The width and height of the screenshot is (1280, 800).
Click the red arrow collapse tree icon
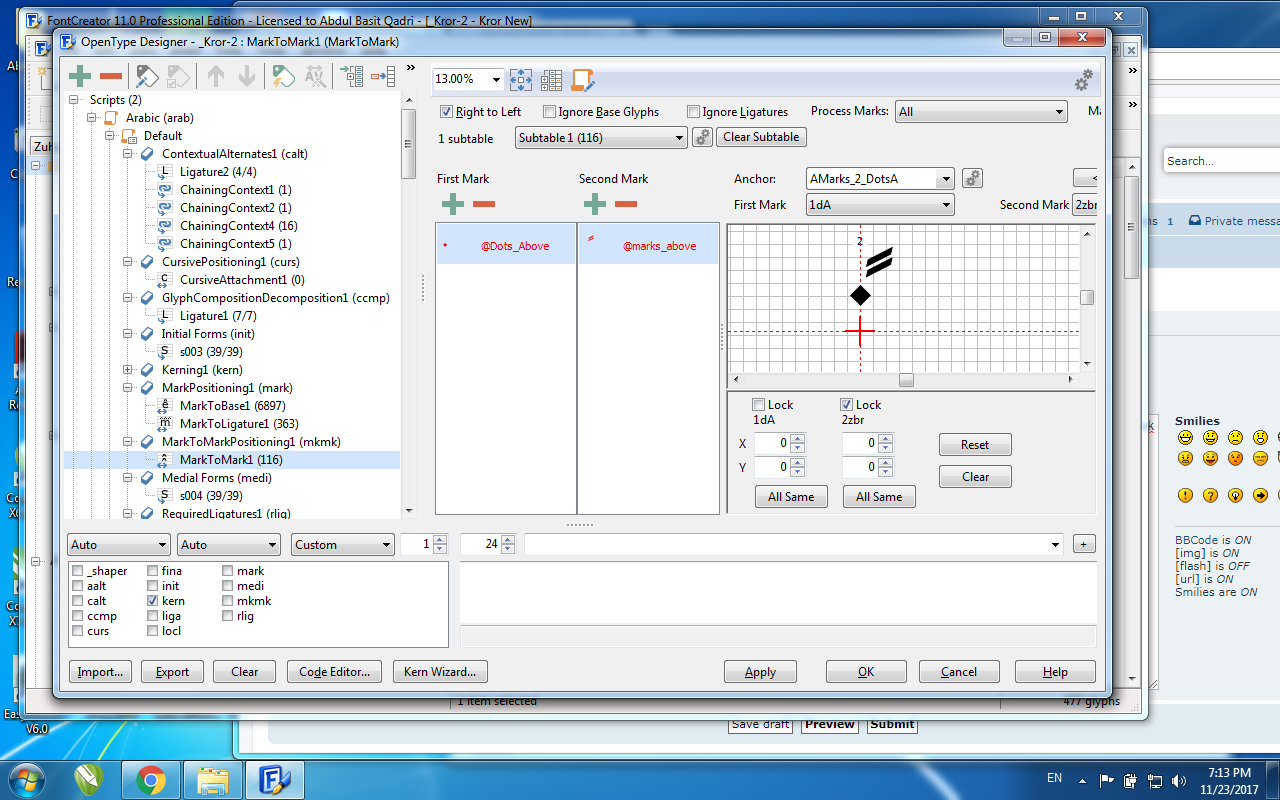tap(383, 76)
